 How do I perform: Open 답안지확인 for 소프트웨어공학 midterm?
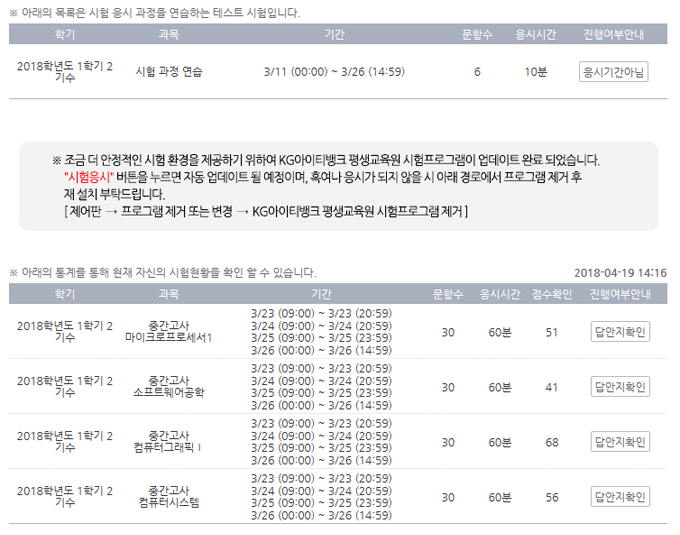point(620,387)
